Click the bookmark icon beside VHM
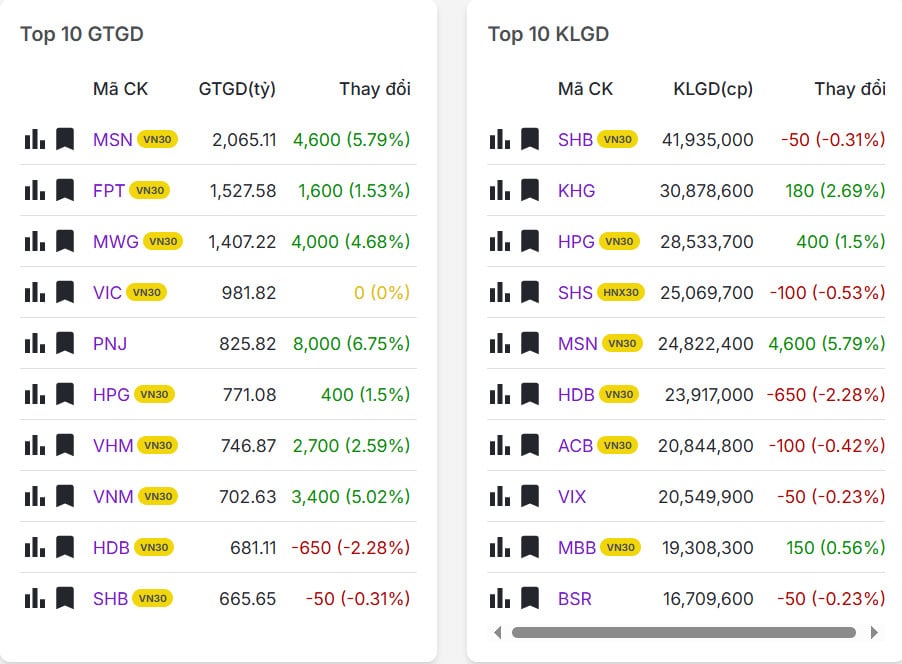 [x=65, y=445]
